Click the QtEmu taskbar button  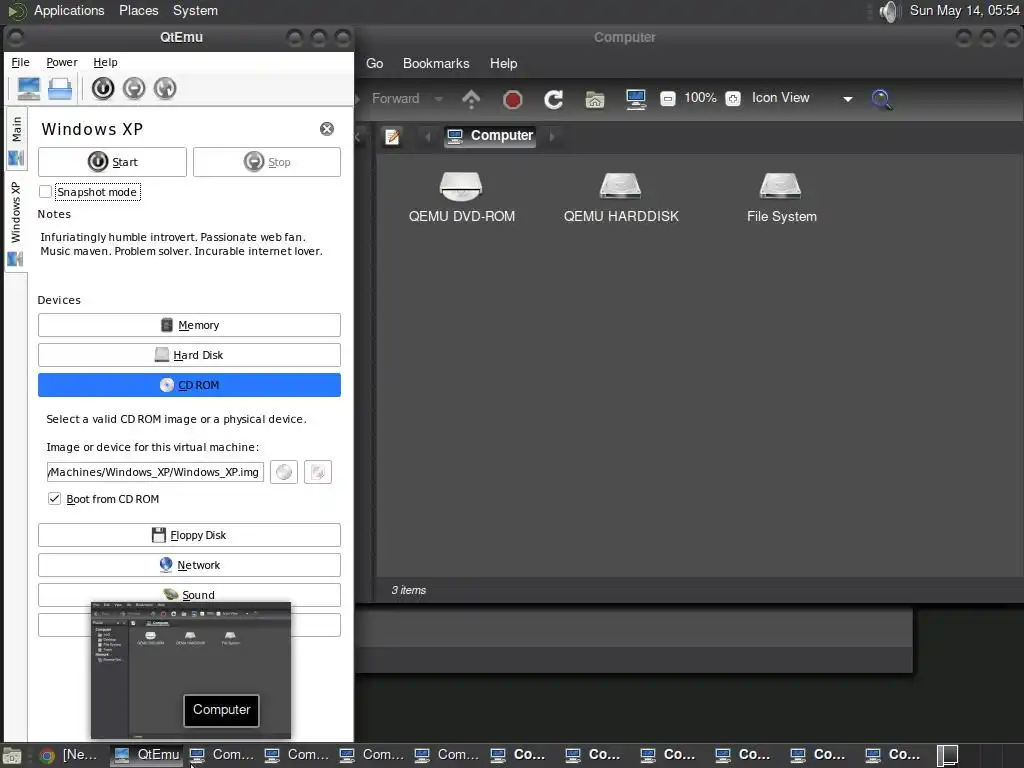(x=146, y=755)
